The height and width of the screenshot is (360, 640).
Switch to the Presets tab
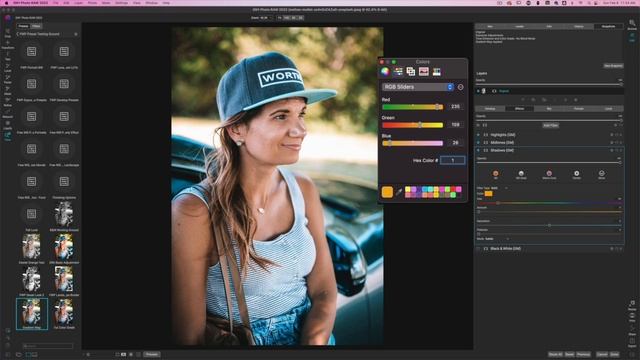(23, 26)
